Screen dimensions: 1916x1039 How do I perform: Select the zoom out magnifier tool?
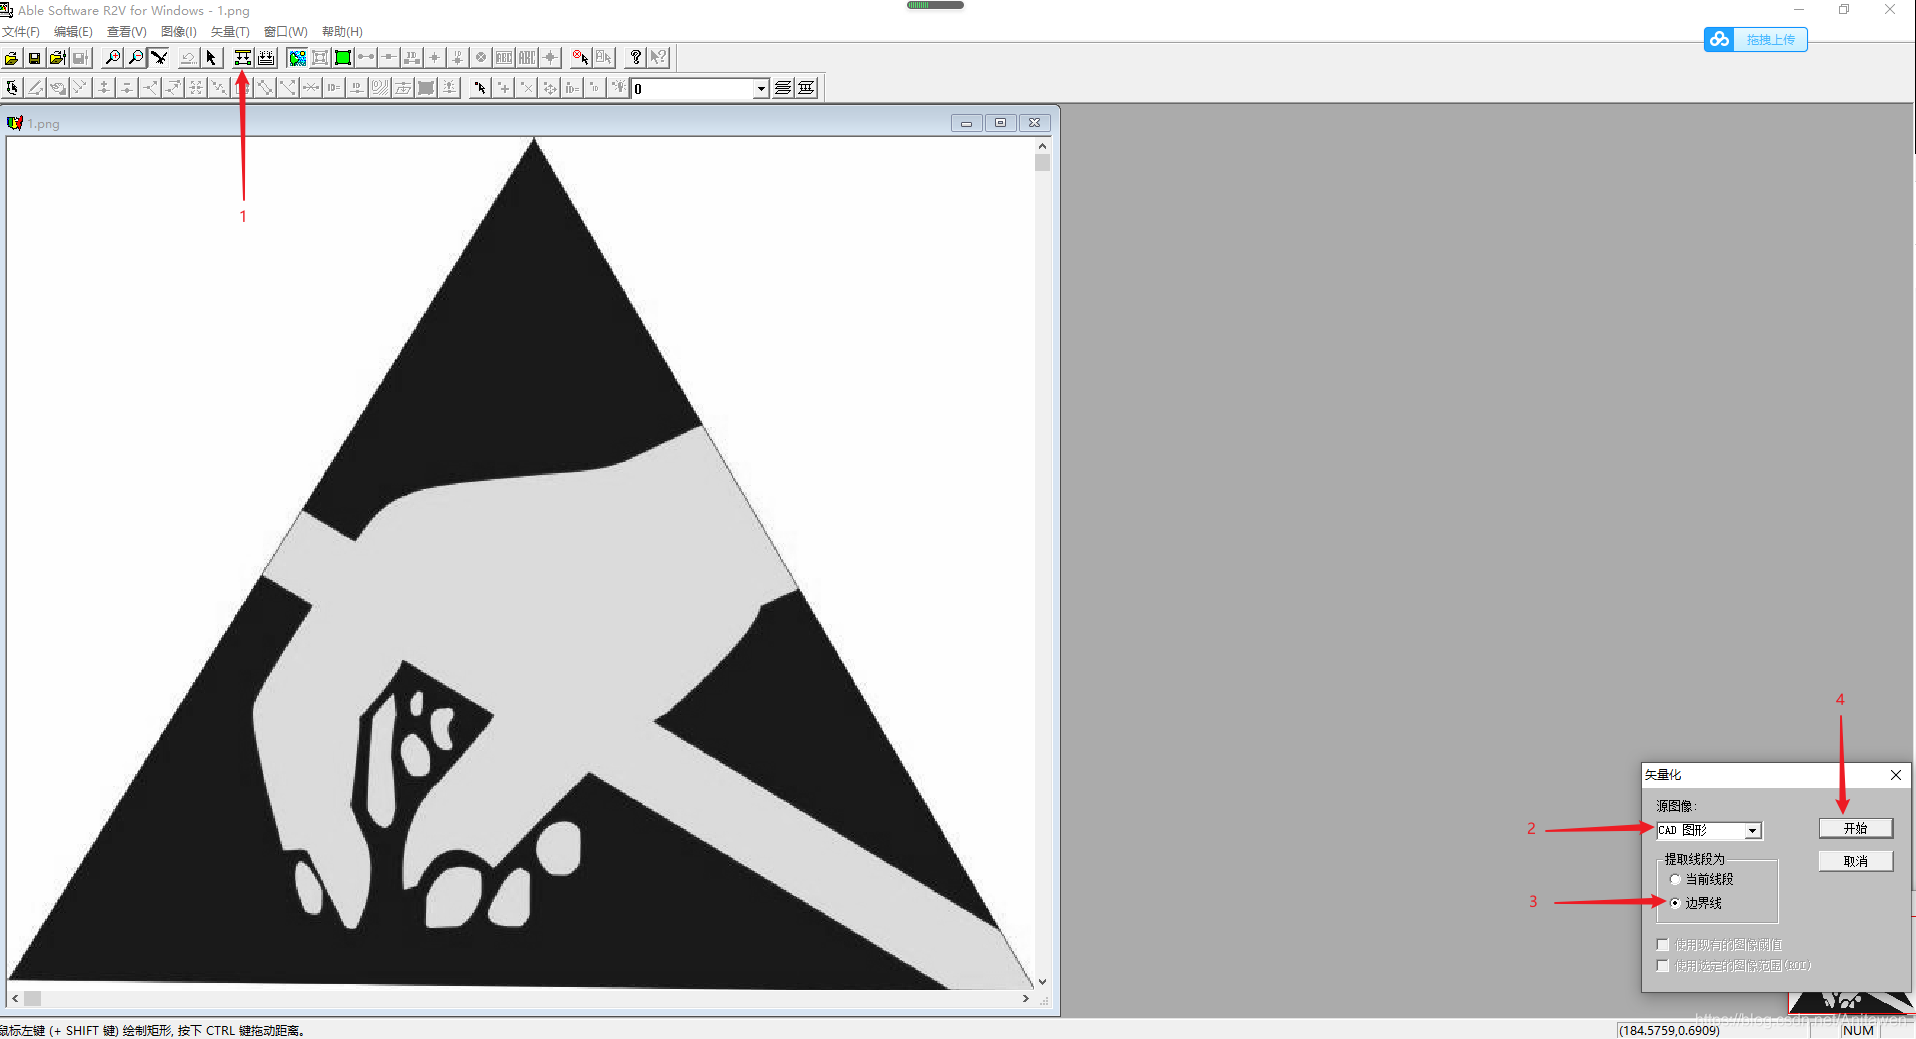[136, 58]
